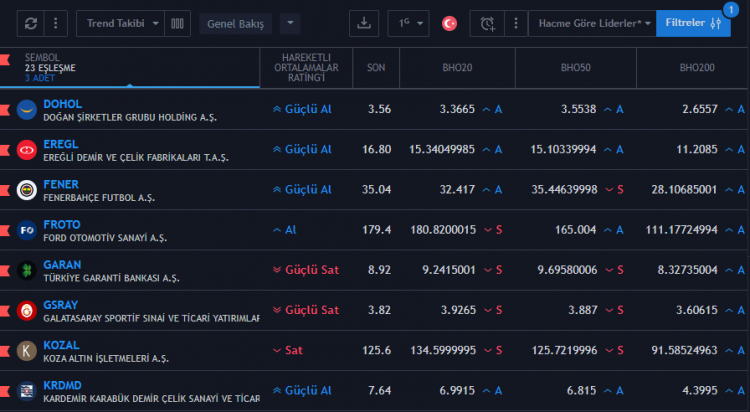Open three-dot menu next to alarm icon
This screenshot has height=412, width=750.
pos(516,23)
